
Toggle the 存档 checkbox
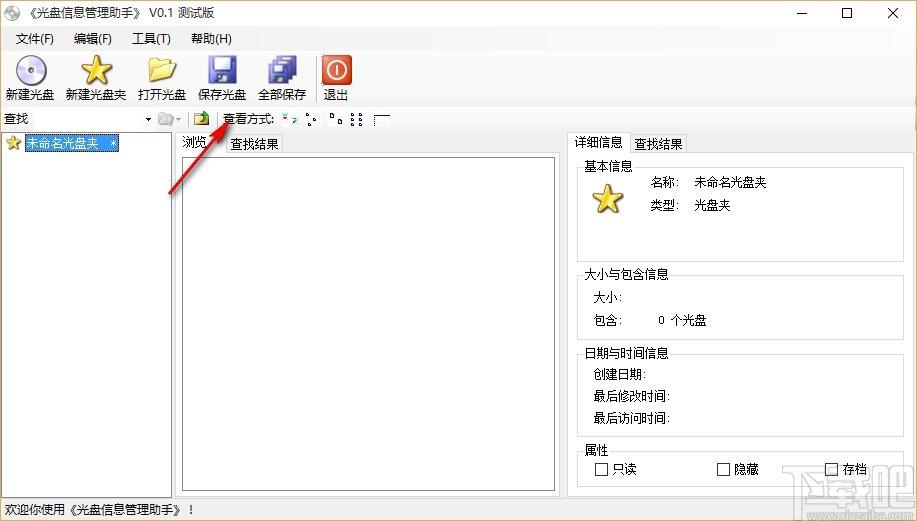[x=831, y=469]
